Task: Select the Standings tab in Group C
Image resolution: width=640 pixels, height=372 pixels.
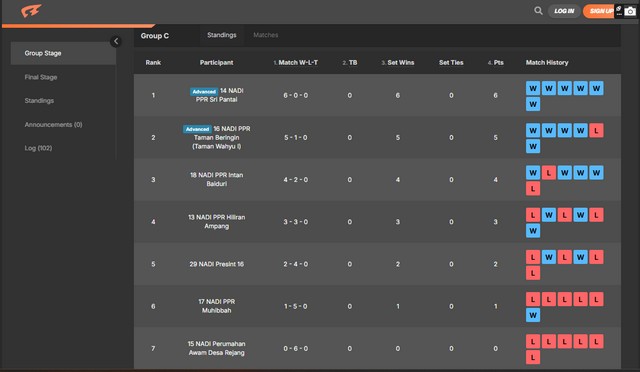Action: coord(222,35)
